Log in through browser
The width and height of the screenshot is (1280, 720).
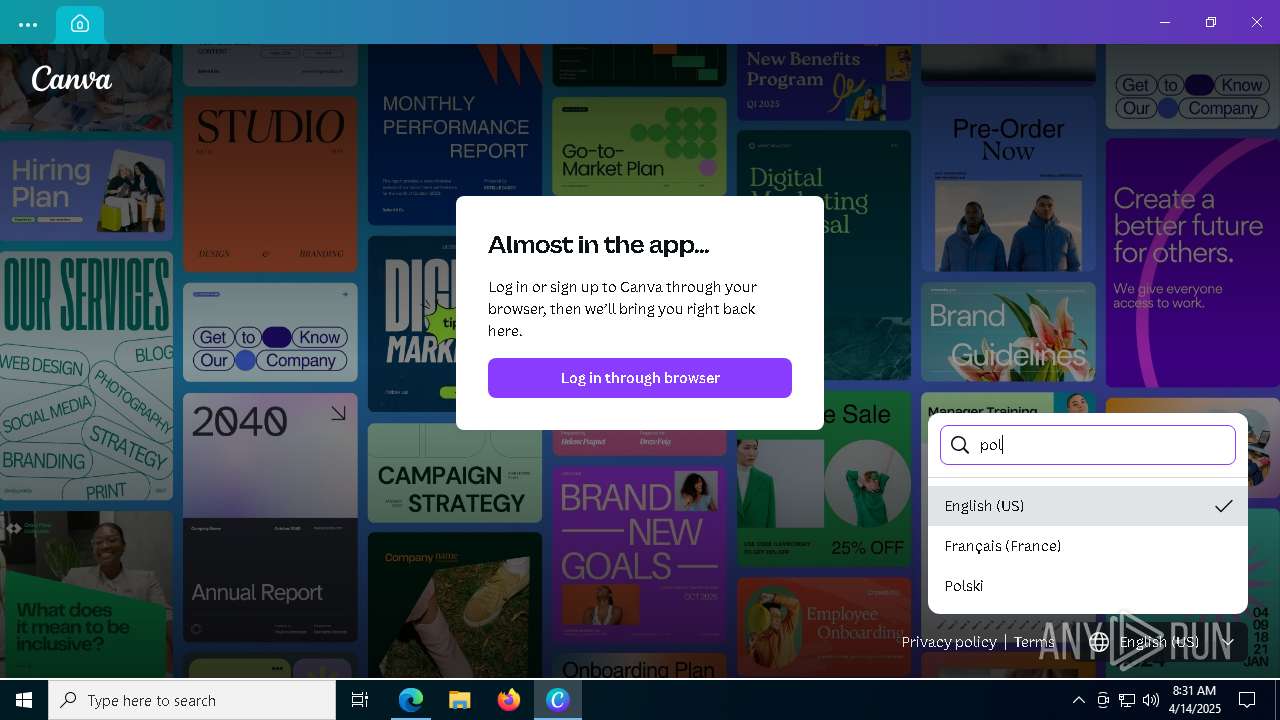point(640,378)
